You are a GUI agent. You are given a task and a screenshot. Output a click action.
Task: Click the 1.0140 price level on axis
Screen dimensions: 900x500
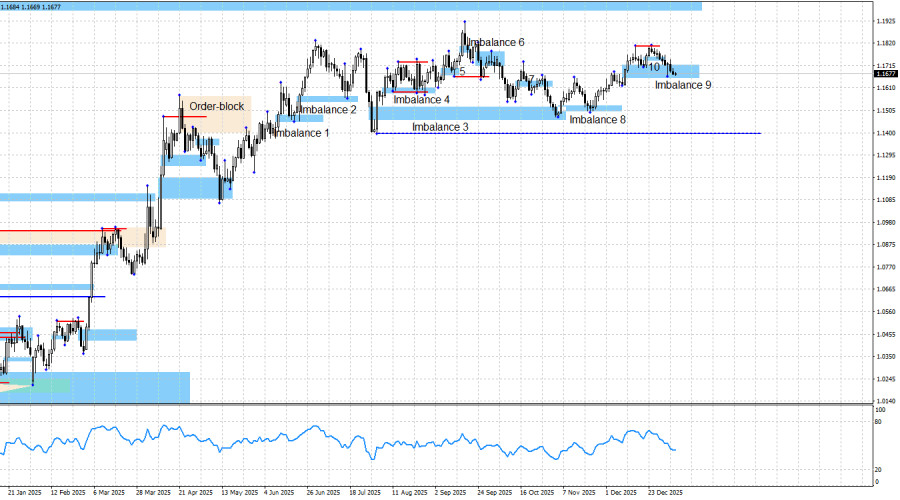coord(885,400)
